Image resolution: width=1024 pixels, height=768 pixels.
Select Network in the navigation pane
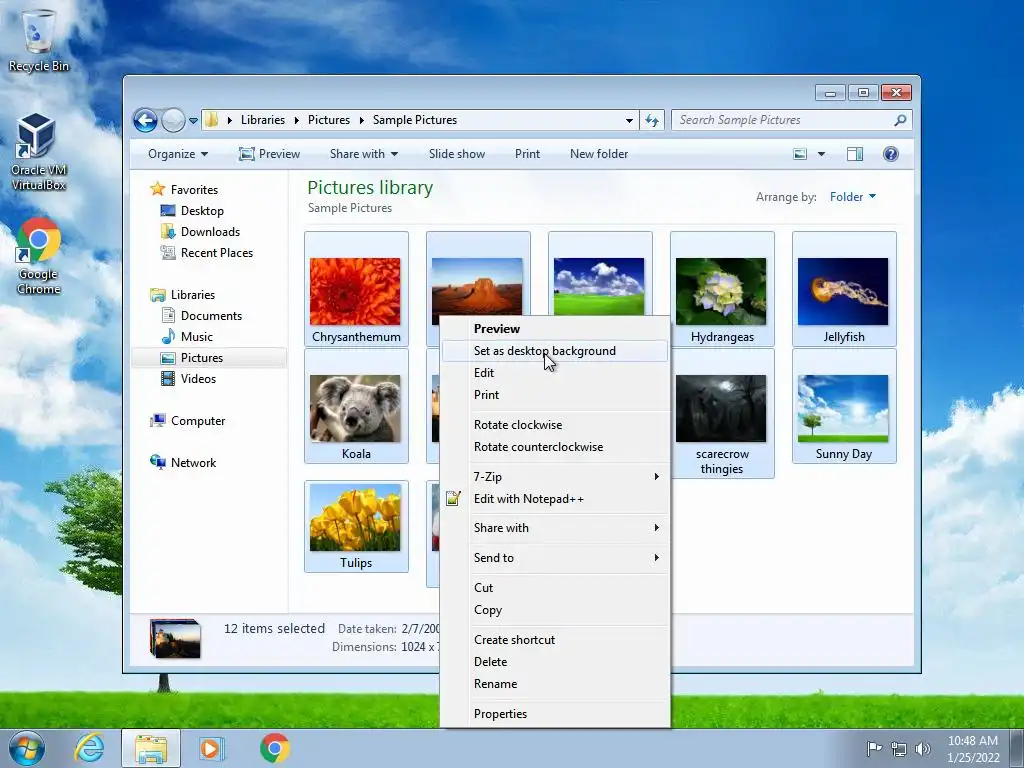(x=182, y=463)
